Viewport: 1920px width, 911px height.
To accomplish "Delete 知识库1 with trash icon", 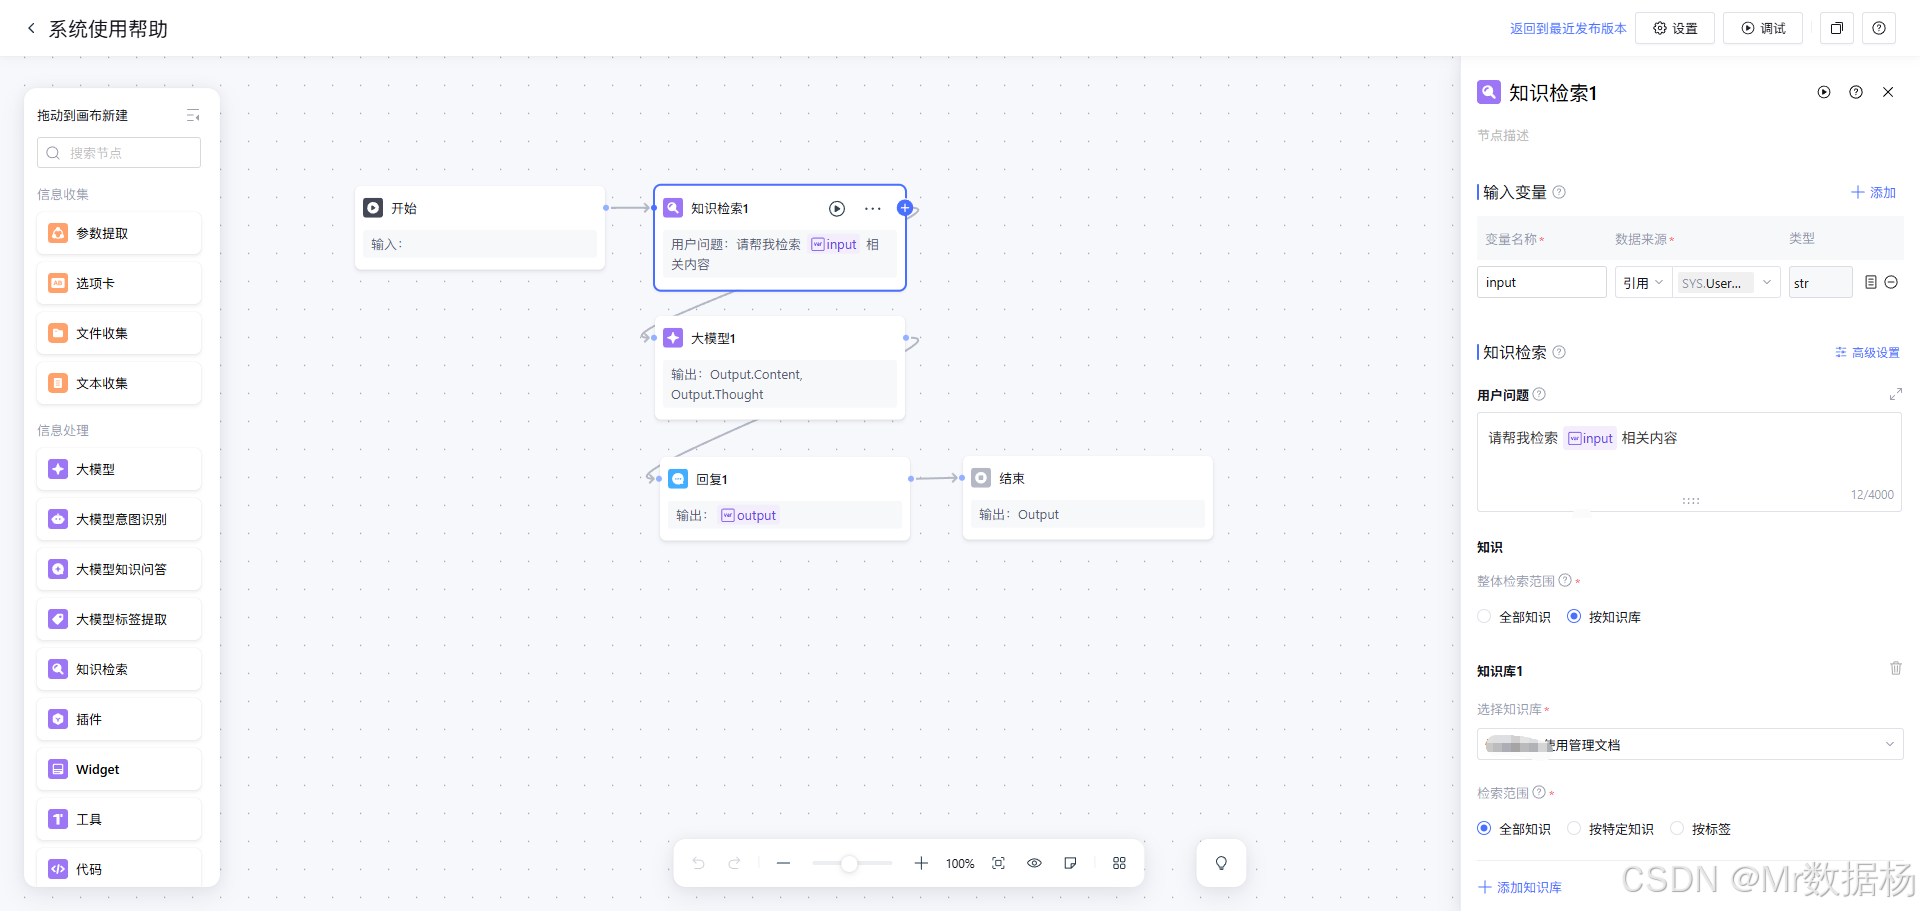I will (1895, 668).
